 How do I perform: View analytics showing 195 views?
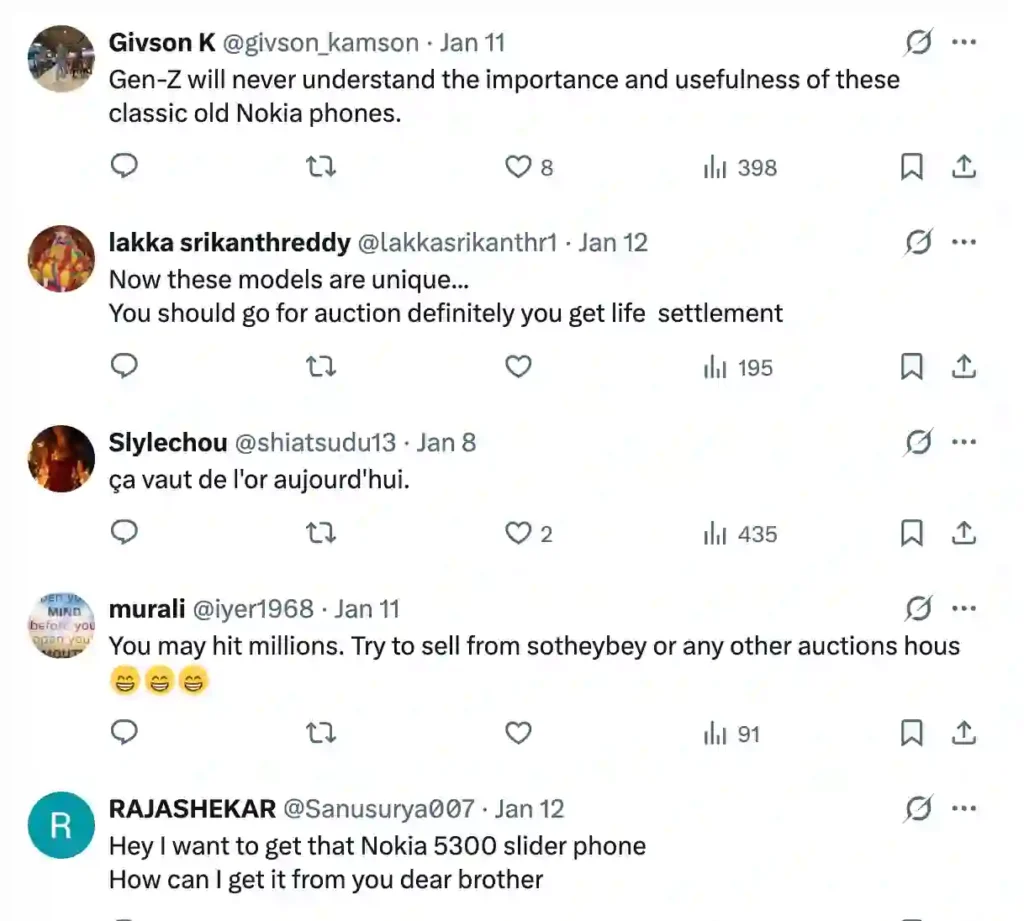[738, 367]
